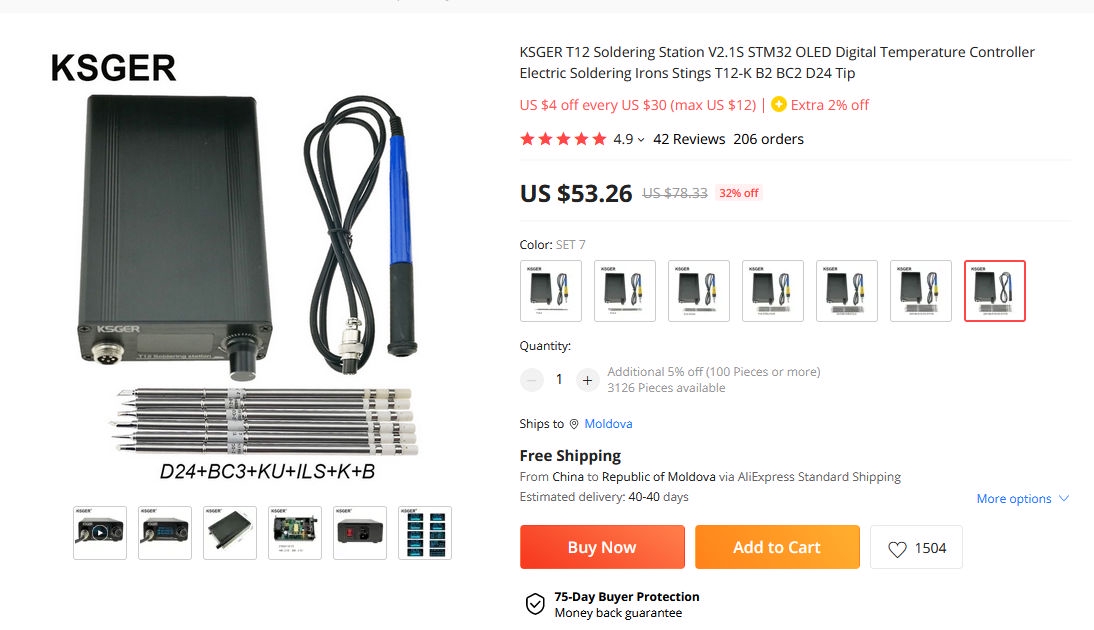The width and height of the screenshot is (1094, 630).
Task: Open rating dropdown arrow next to 4.9
Action: [x=640, y=140]
